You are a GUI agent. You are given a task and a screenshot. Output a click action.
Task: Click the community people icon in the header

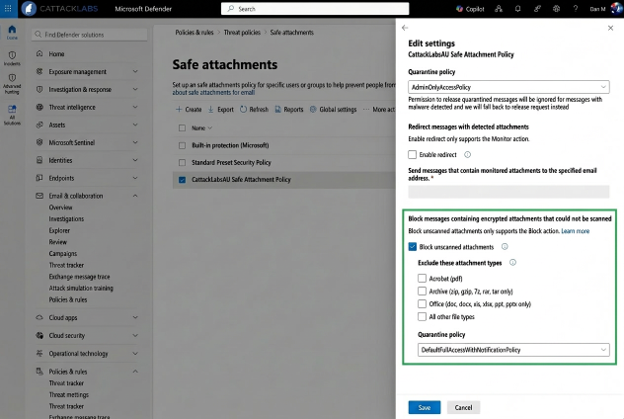(x=498, y=8)
